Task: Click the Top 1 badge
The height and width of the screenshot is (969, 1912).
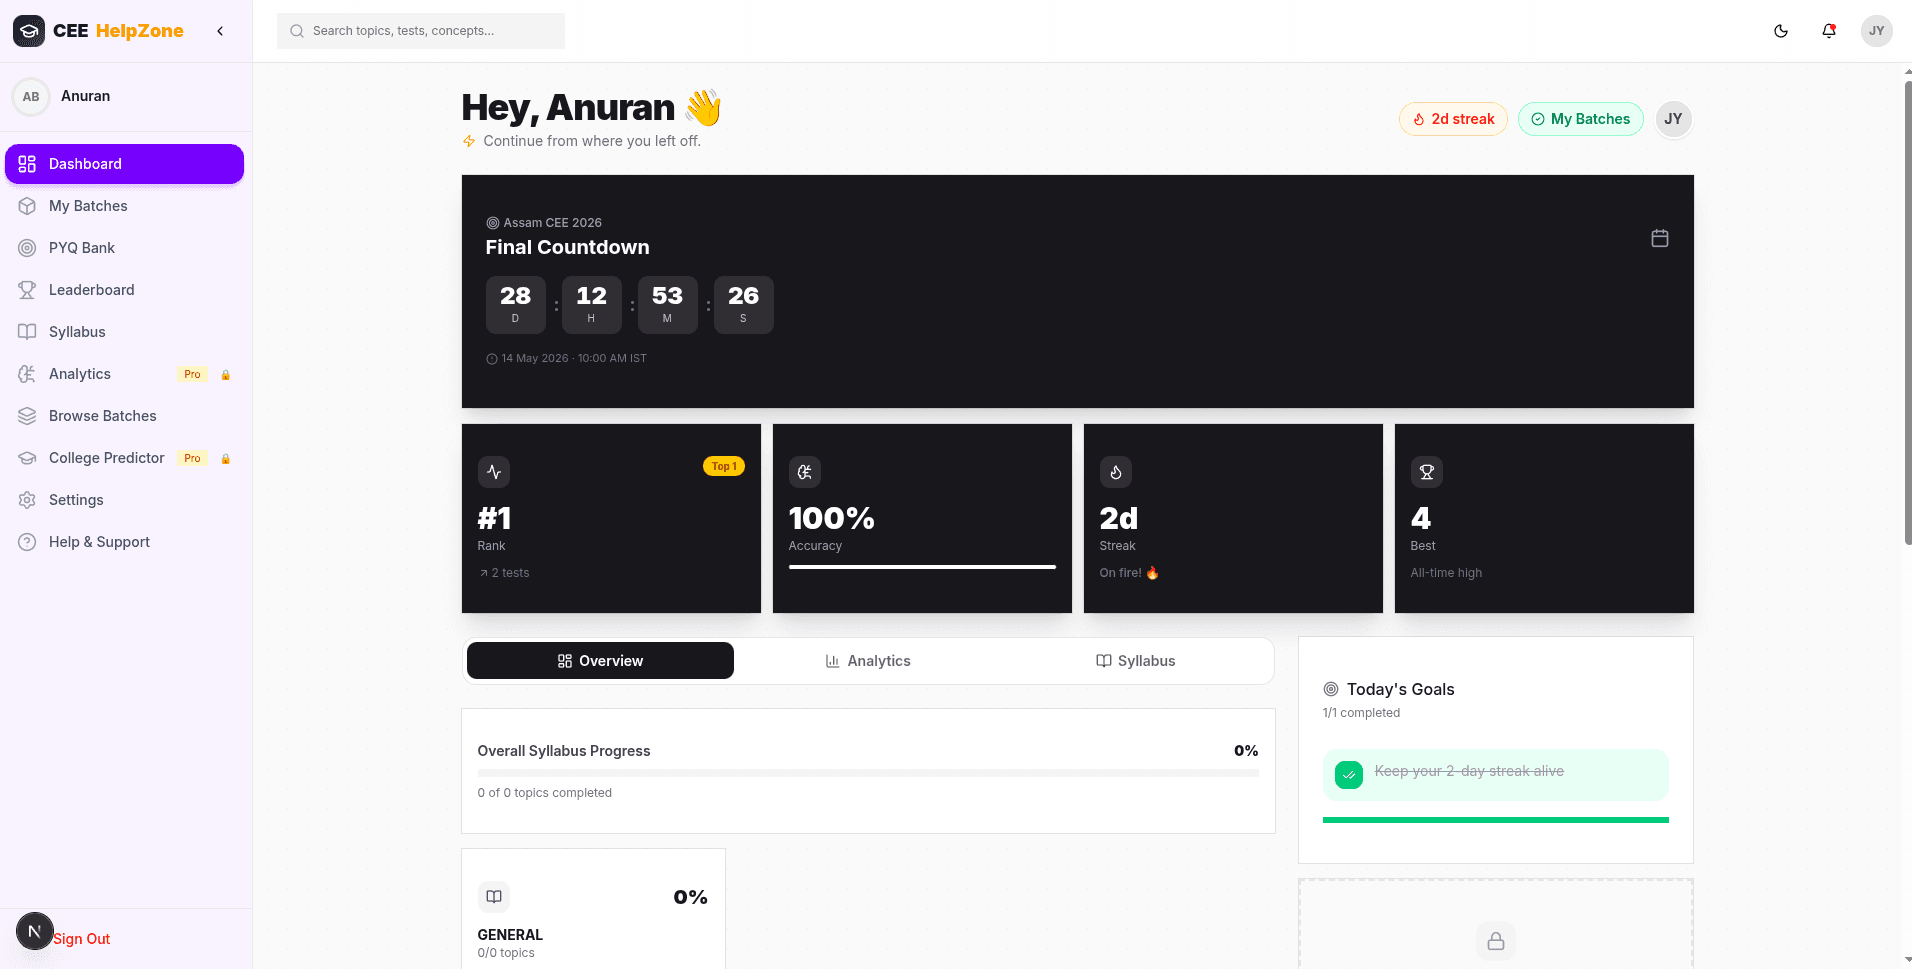Action: pos(724,466)
